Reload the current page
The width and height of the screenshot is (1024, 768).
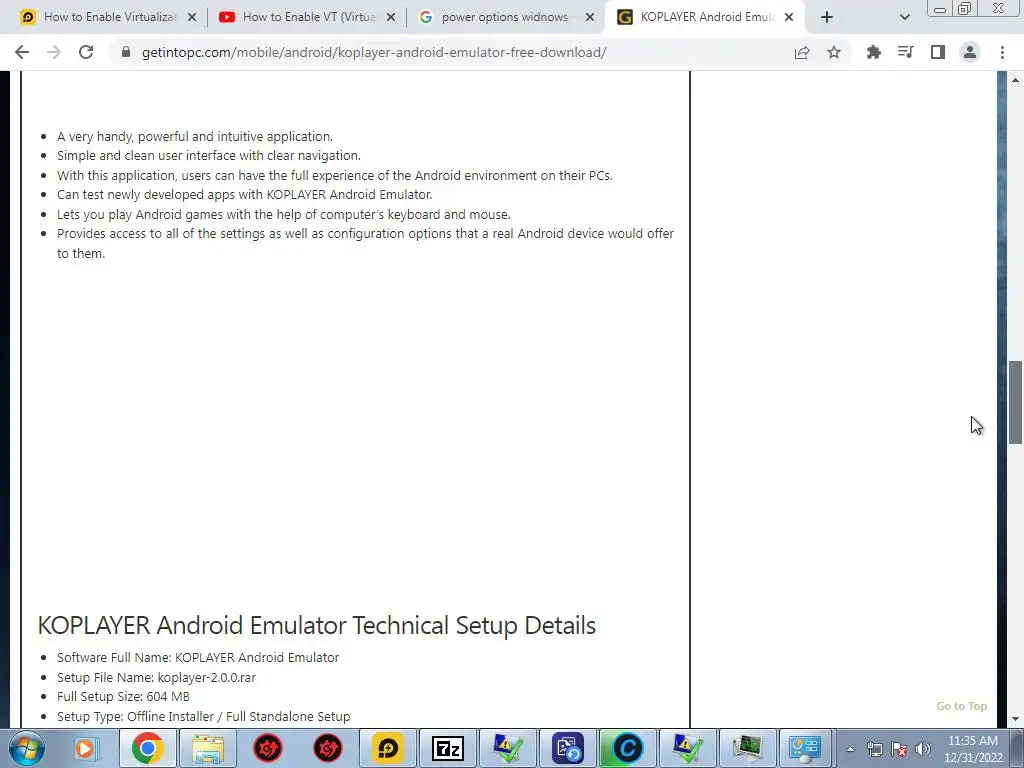[86, 52]
